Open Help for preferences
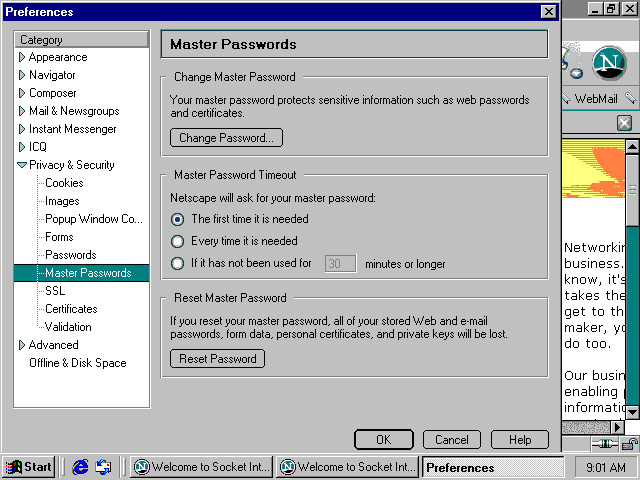This screenshot has width=640, height=480. coord(520,440)
